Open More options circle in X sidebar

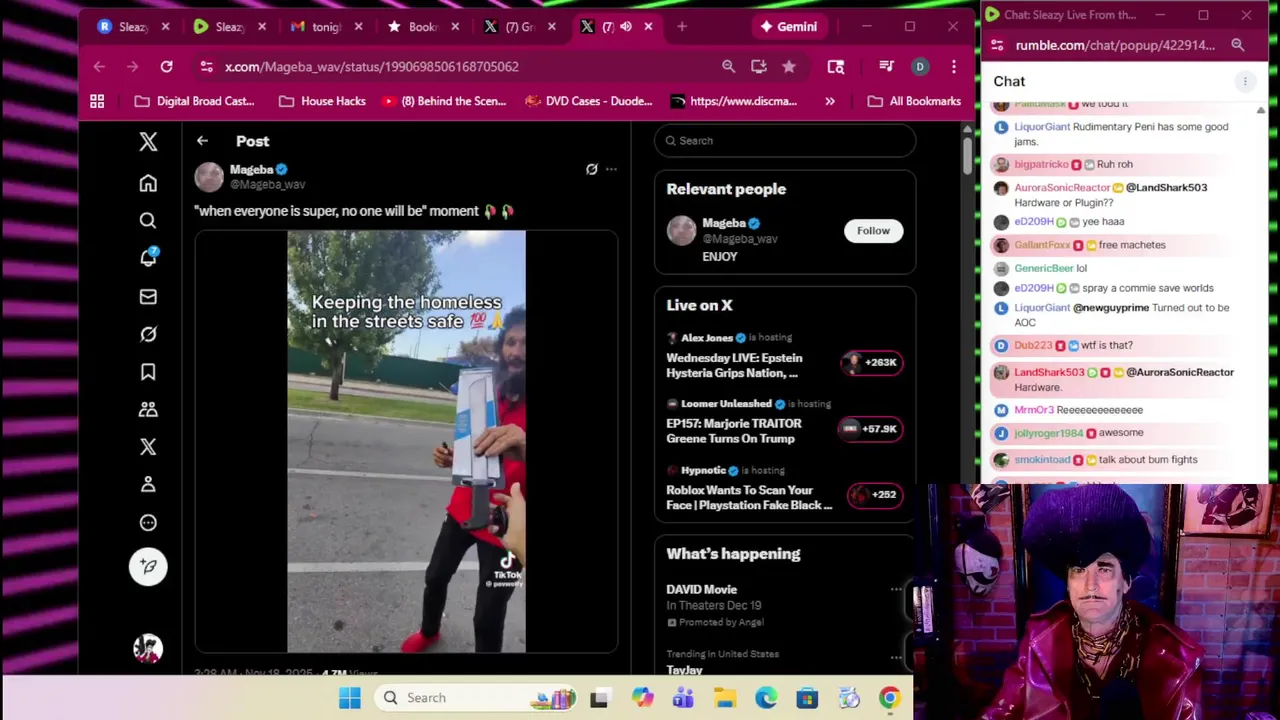(148, 522)
